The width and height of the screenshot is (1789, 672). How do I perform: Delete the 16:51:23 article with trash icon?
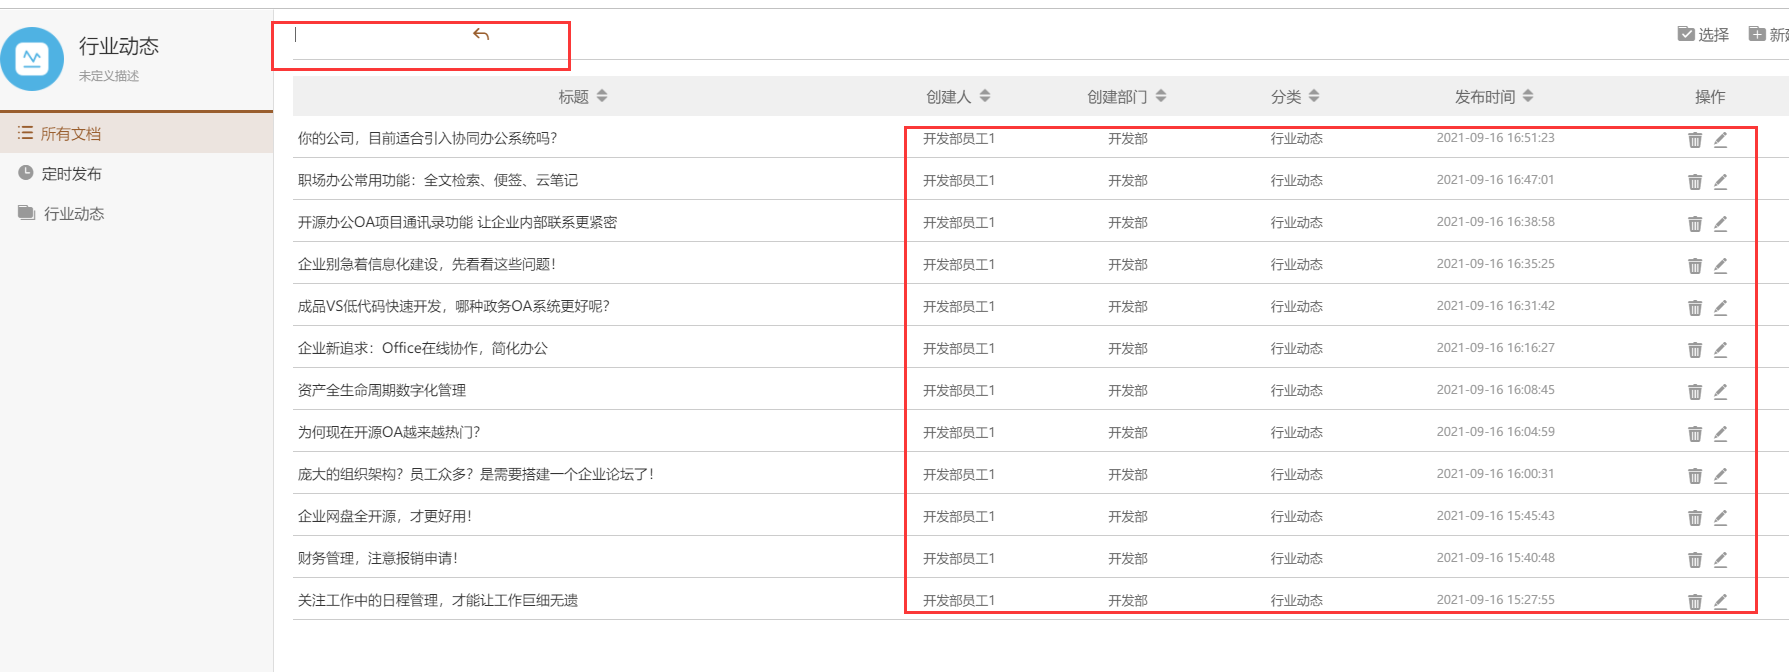point(1695,140)
